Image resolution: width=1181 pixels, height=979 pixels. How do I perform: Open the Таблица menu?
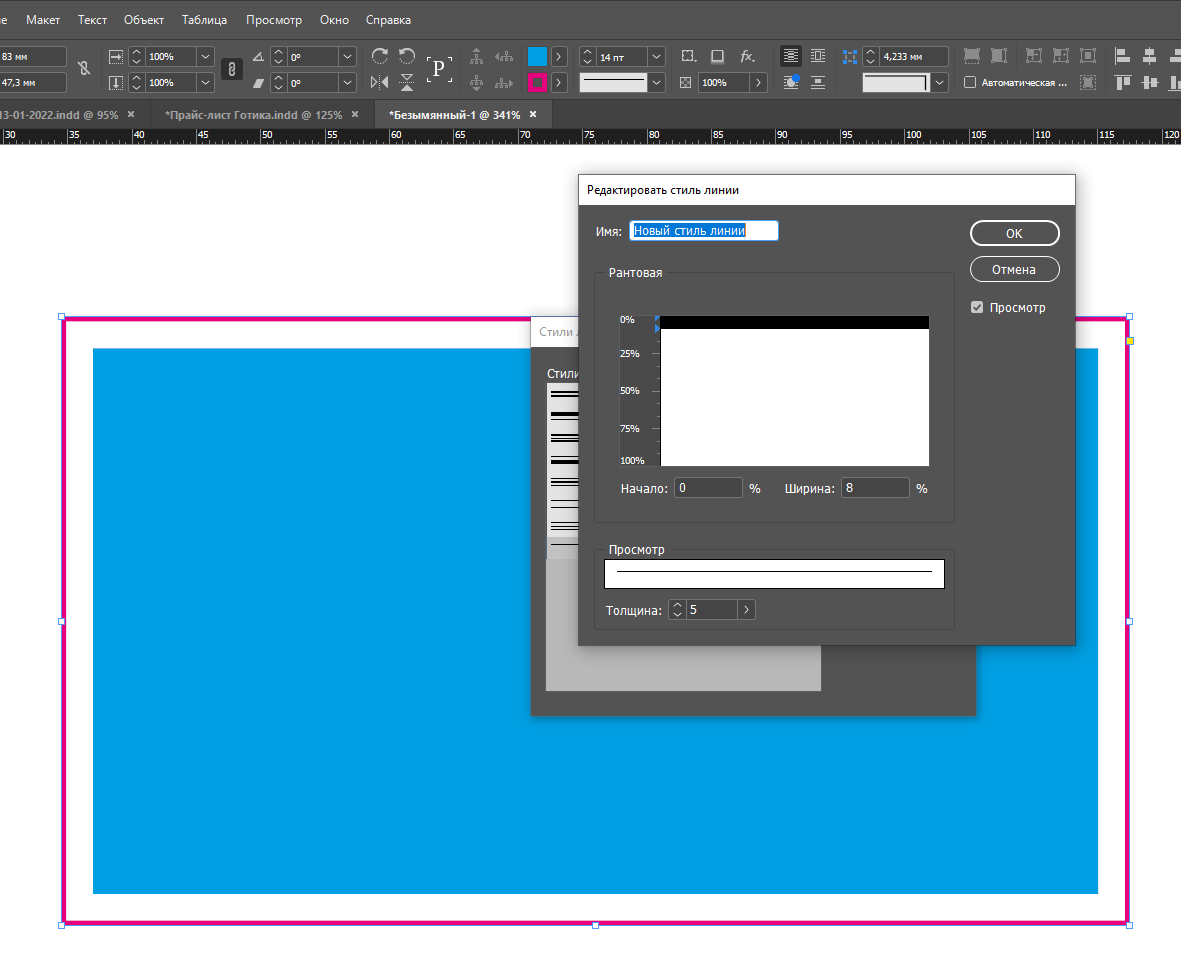click(204, 20)
